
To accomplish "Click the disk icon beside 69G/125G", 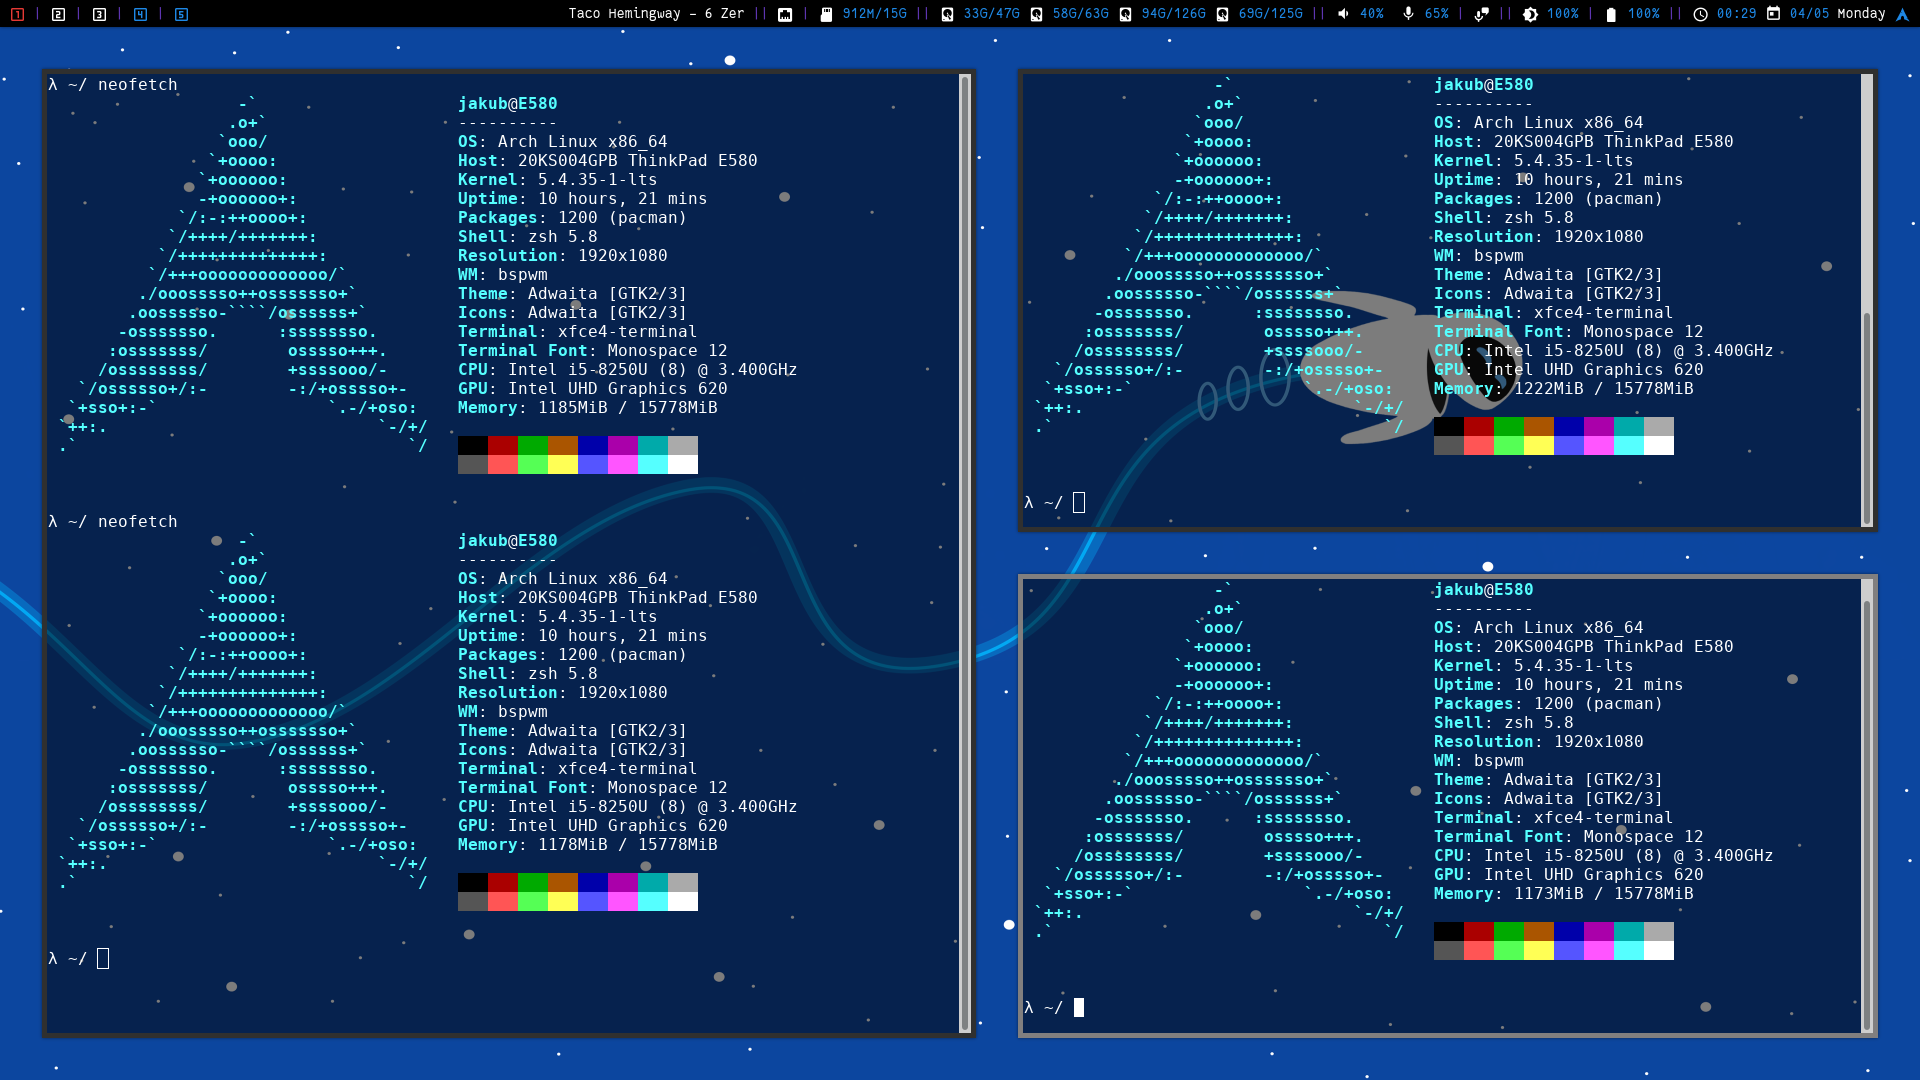I will tap(1222, 14).
